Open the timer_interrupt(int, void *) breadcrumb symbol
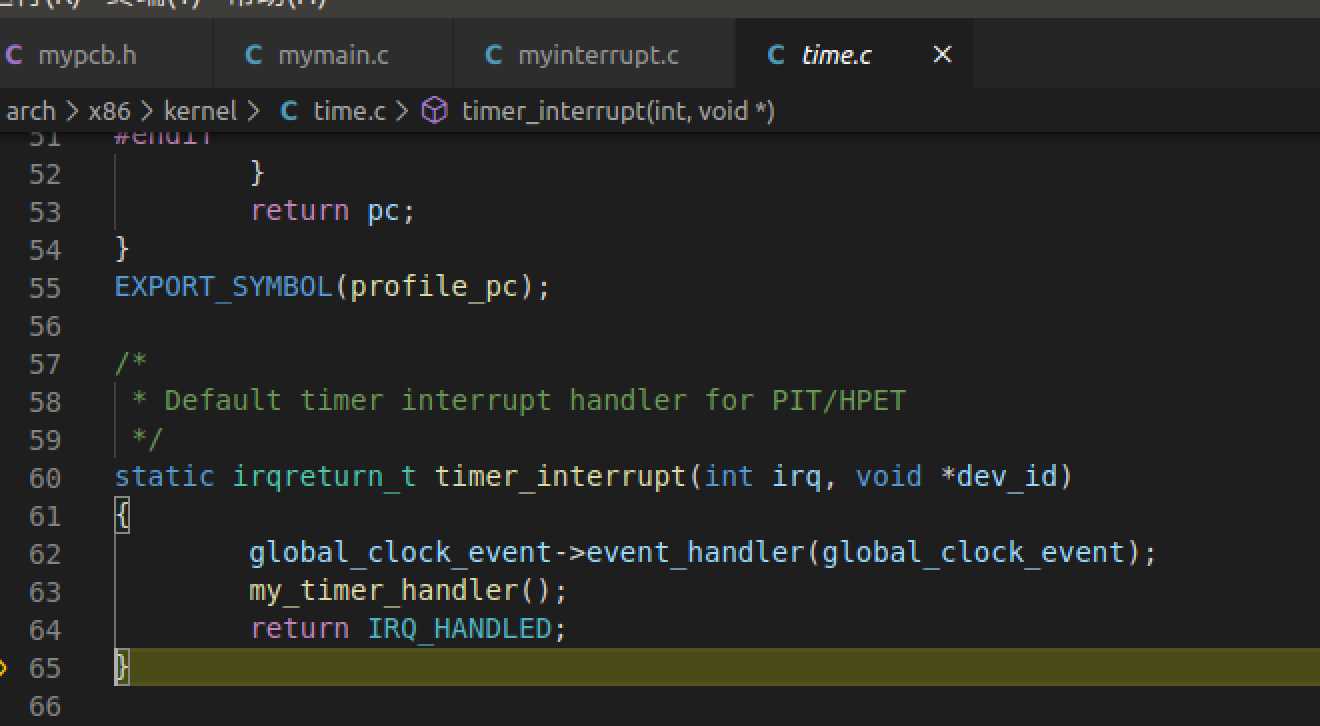The height and width of the screenshot is (726, 1320). click(x=618, y=110)
